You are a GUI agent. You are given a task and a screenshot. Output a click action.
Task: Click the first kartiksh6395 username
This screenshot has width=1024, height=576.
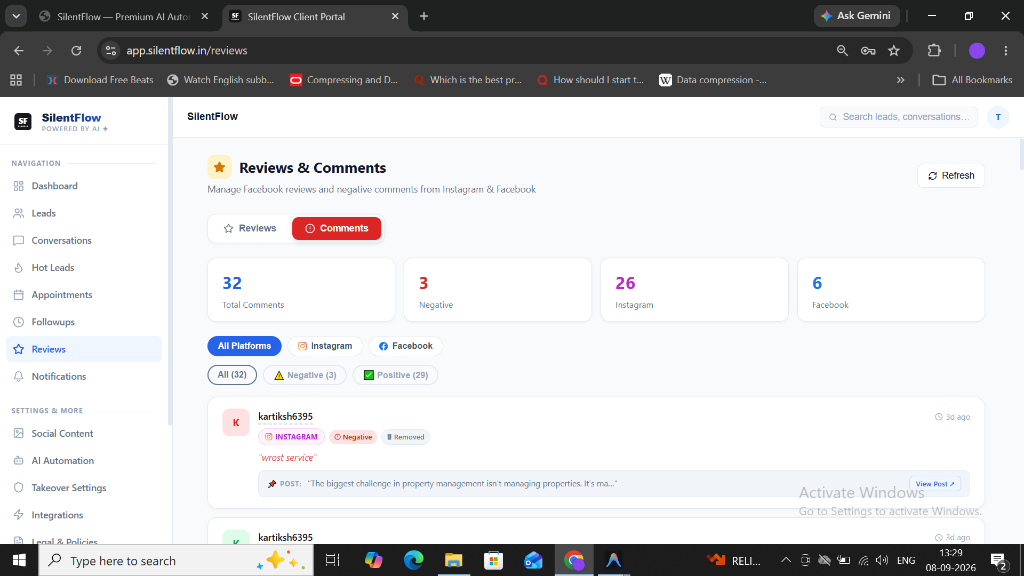(285, 417)
